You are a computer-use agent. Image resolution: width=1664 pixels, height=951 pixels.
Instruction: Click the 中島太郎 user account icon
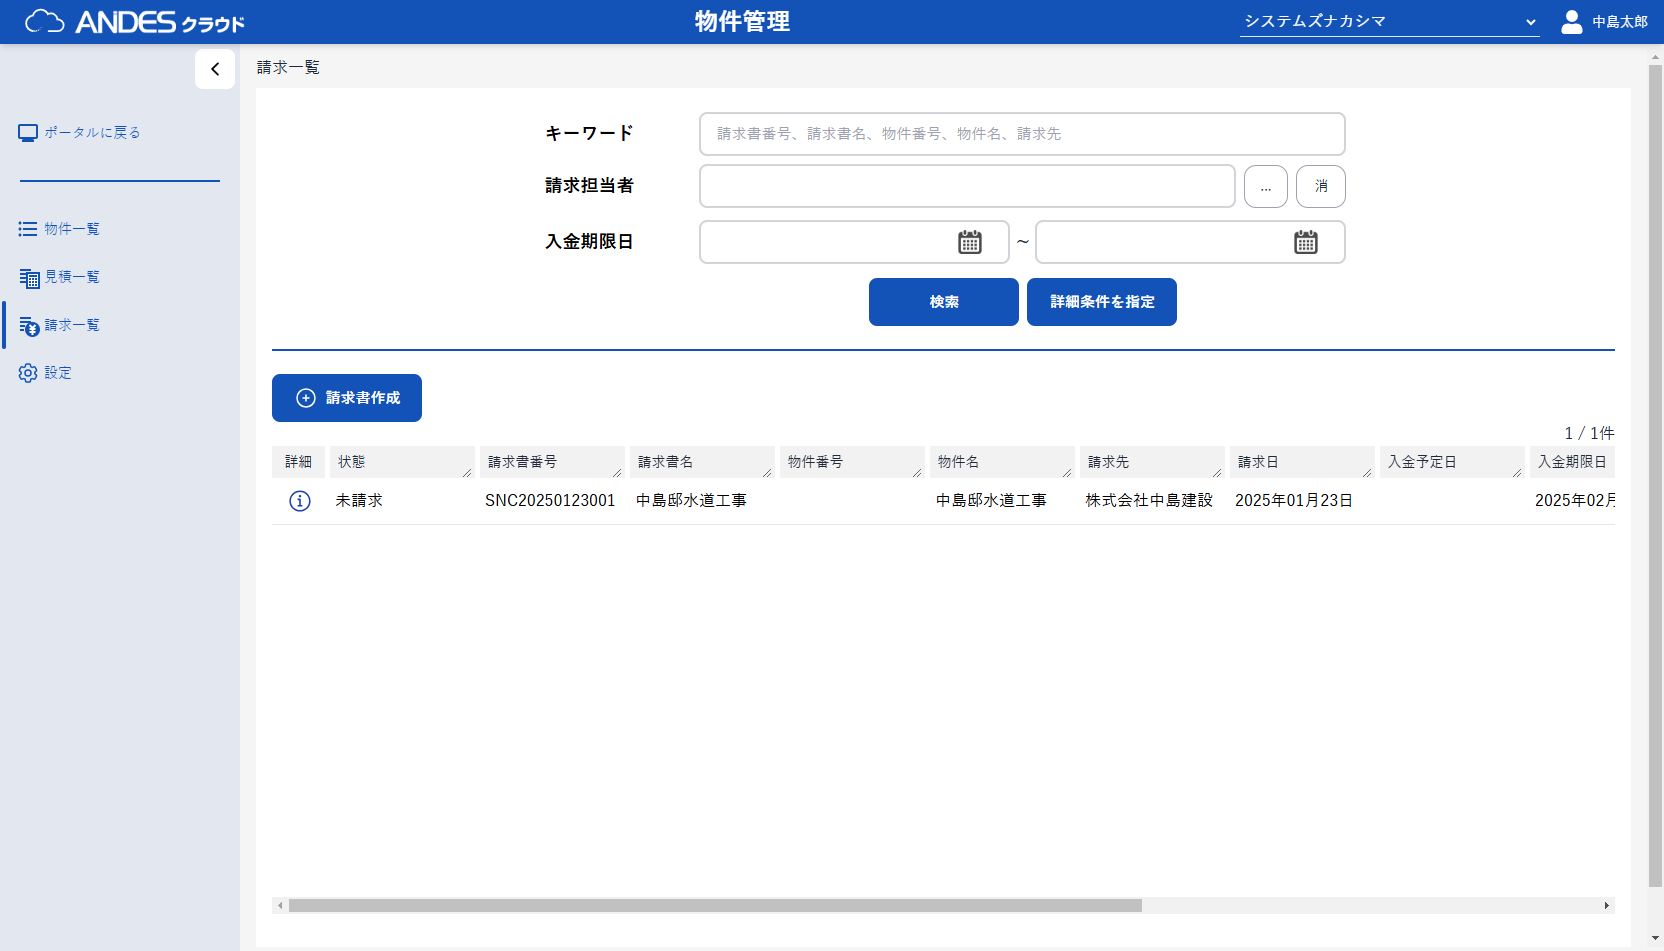coord(1570,21)
